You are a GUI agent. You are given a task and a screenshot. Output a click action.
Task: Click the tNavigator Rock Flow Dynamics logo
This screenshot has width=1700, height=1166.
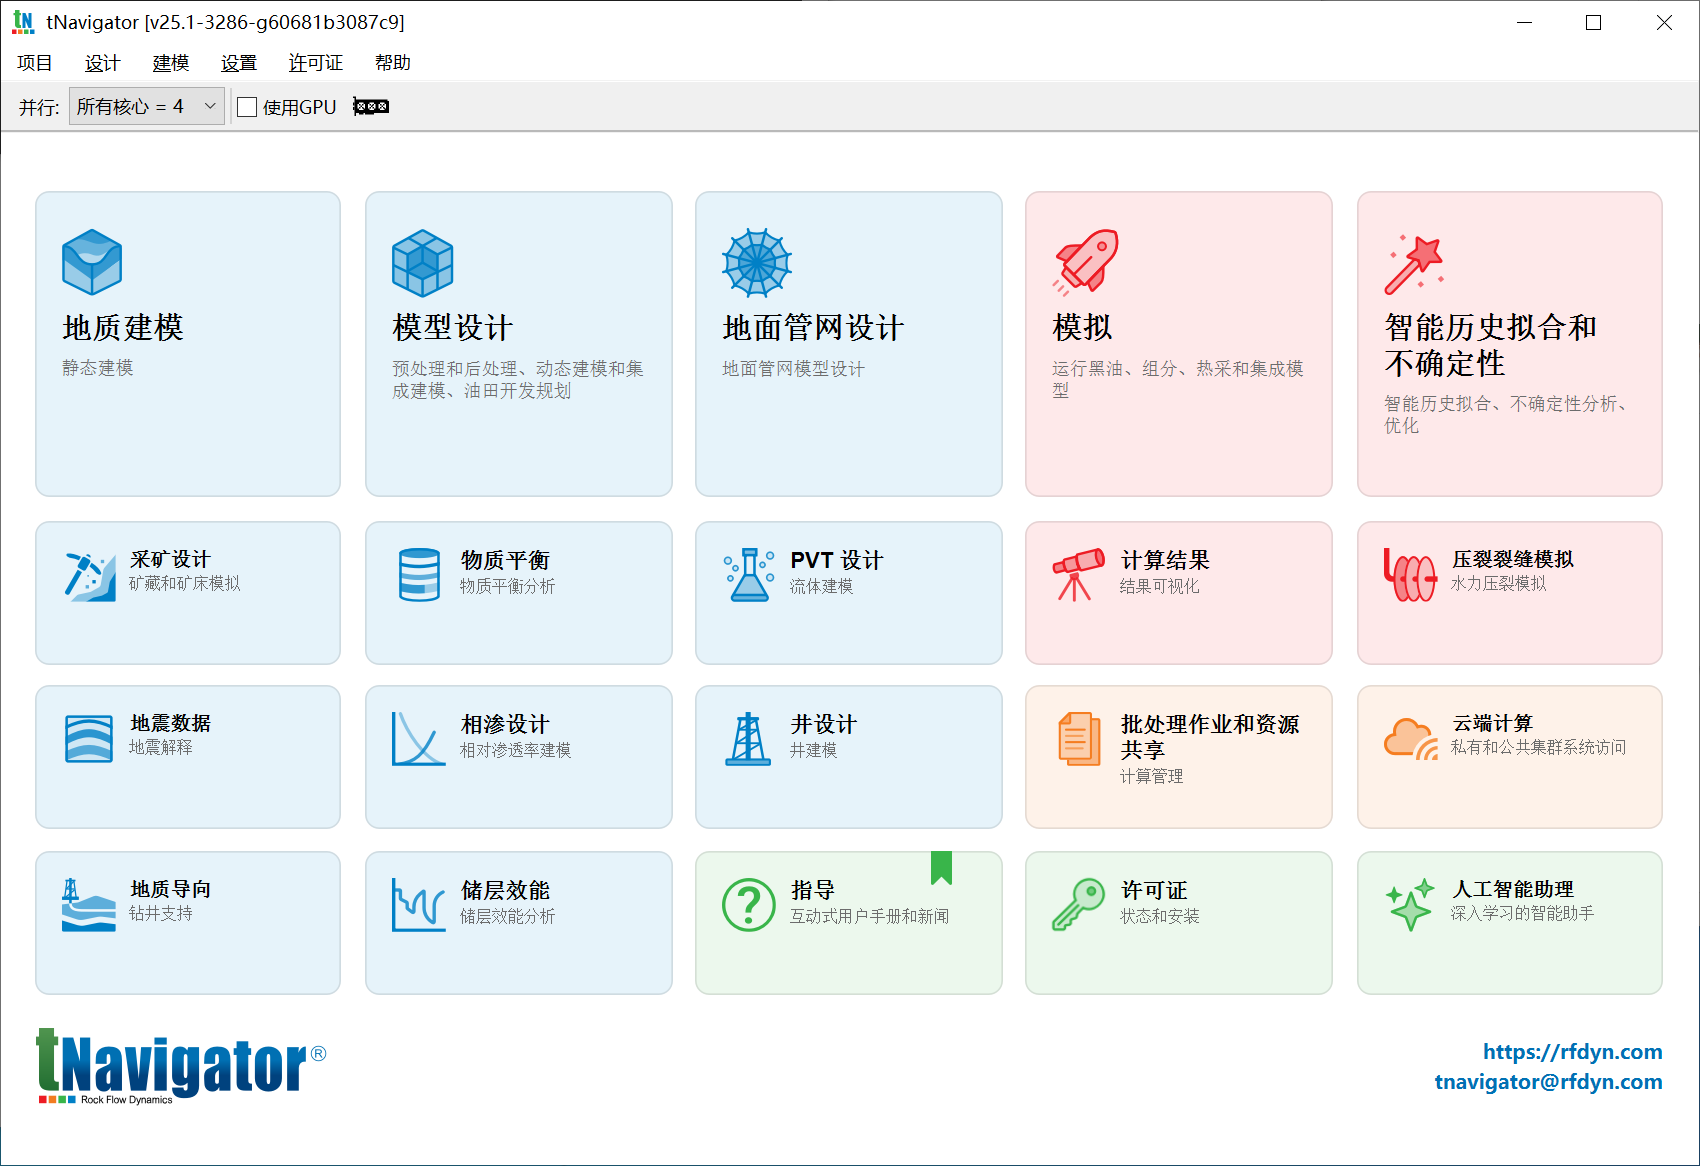point(180,1066)
